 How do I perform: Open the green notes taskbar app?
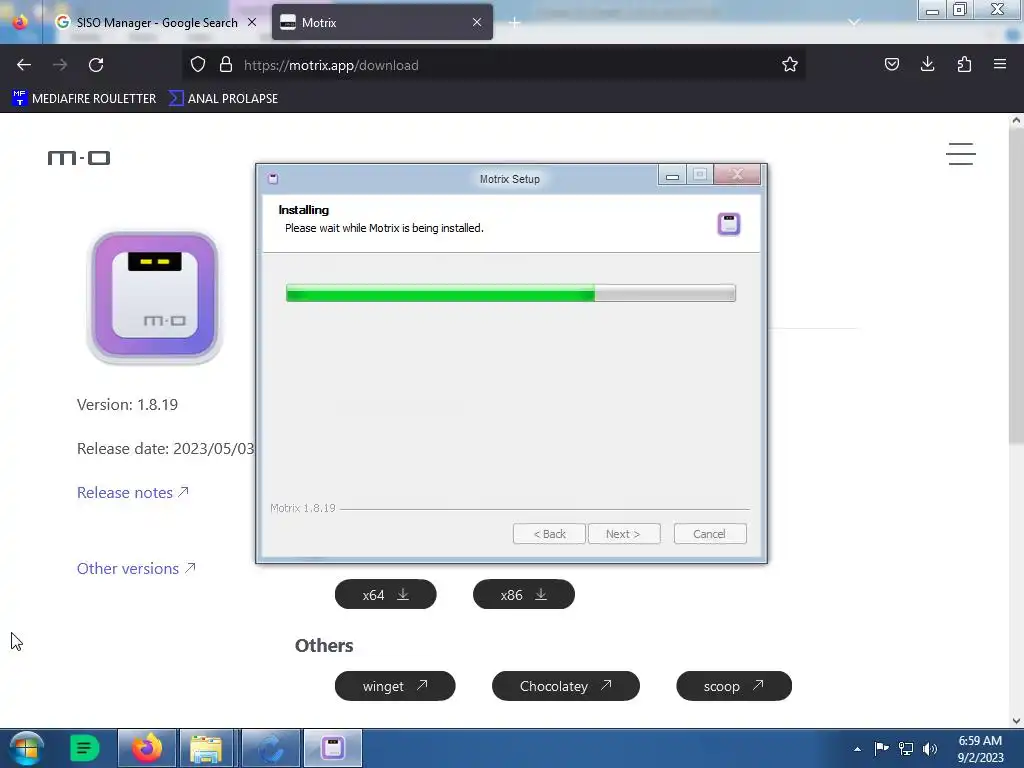84,748
